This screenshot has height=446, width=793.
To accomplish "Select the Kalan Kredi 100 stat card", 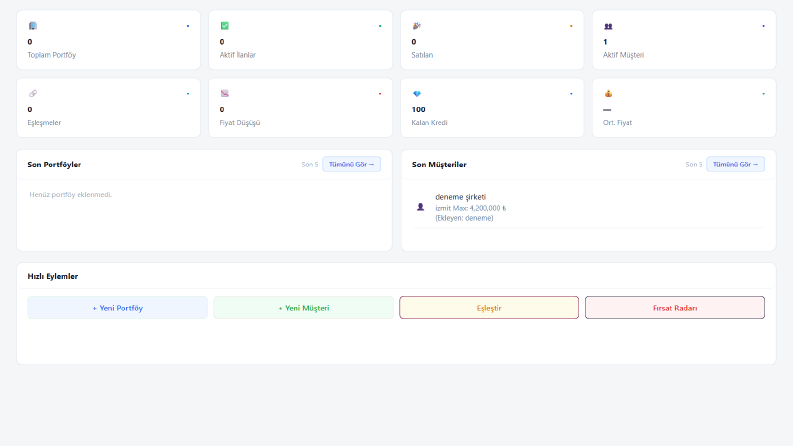I will [492, 108].
